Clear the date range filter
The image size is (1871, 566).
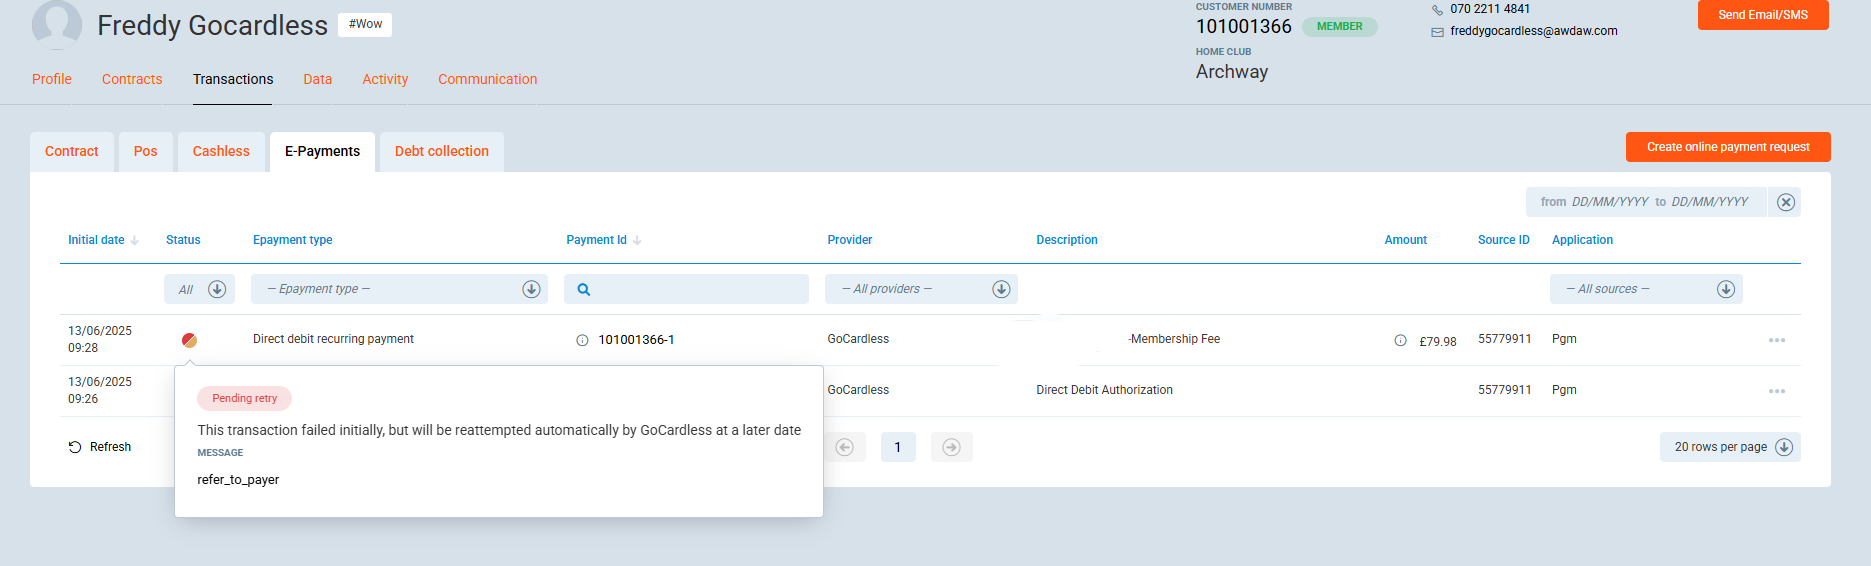point(1785,202)
